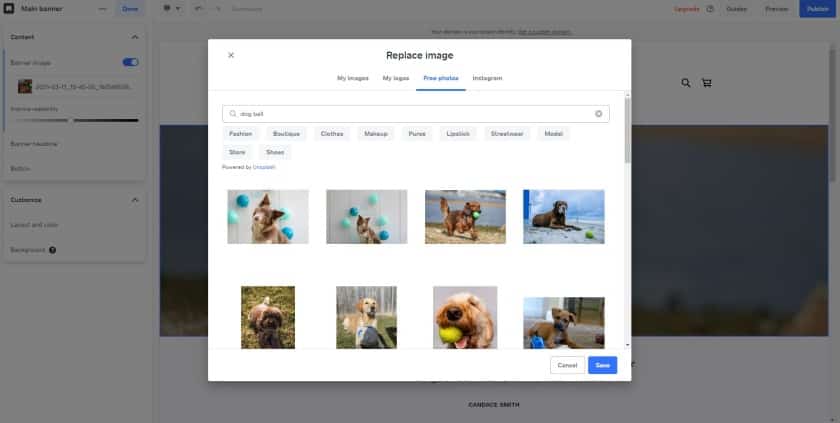
Task: Open the three-dot menu beside Main banner
Action: point(102,9)
